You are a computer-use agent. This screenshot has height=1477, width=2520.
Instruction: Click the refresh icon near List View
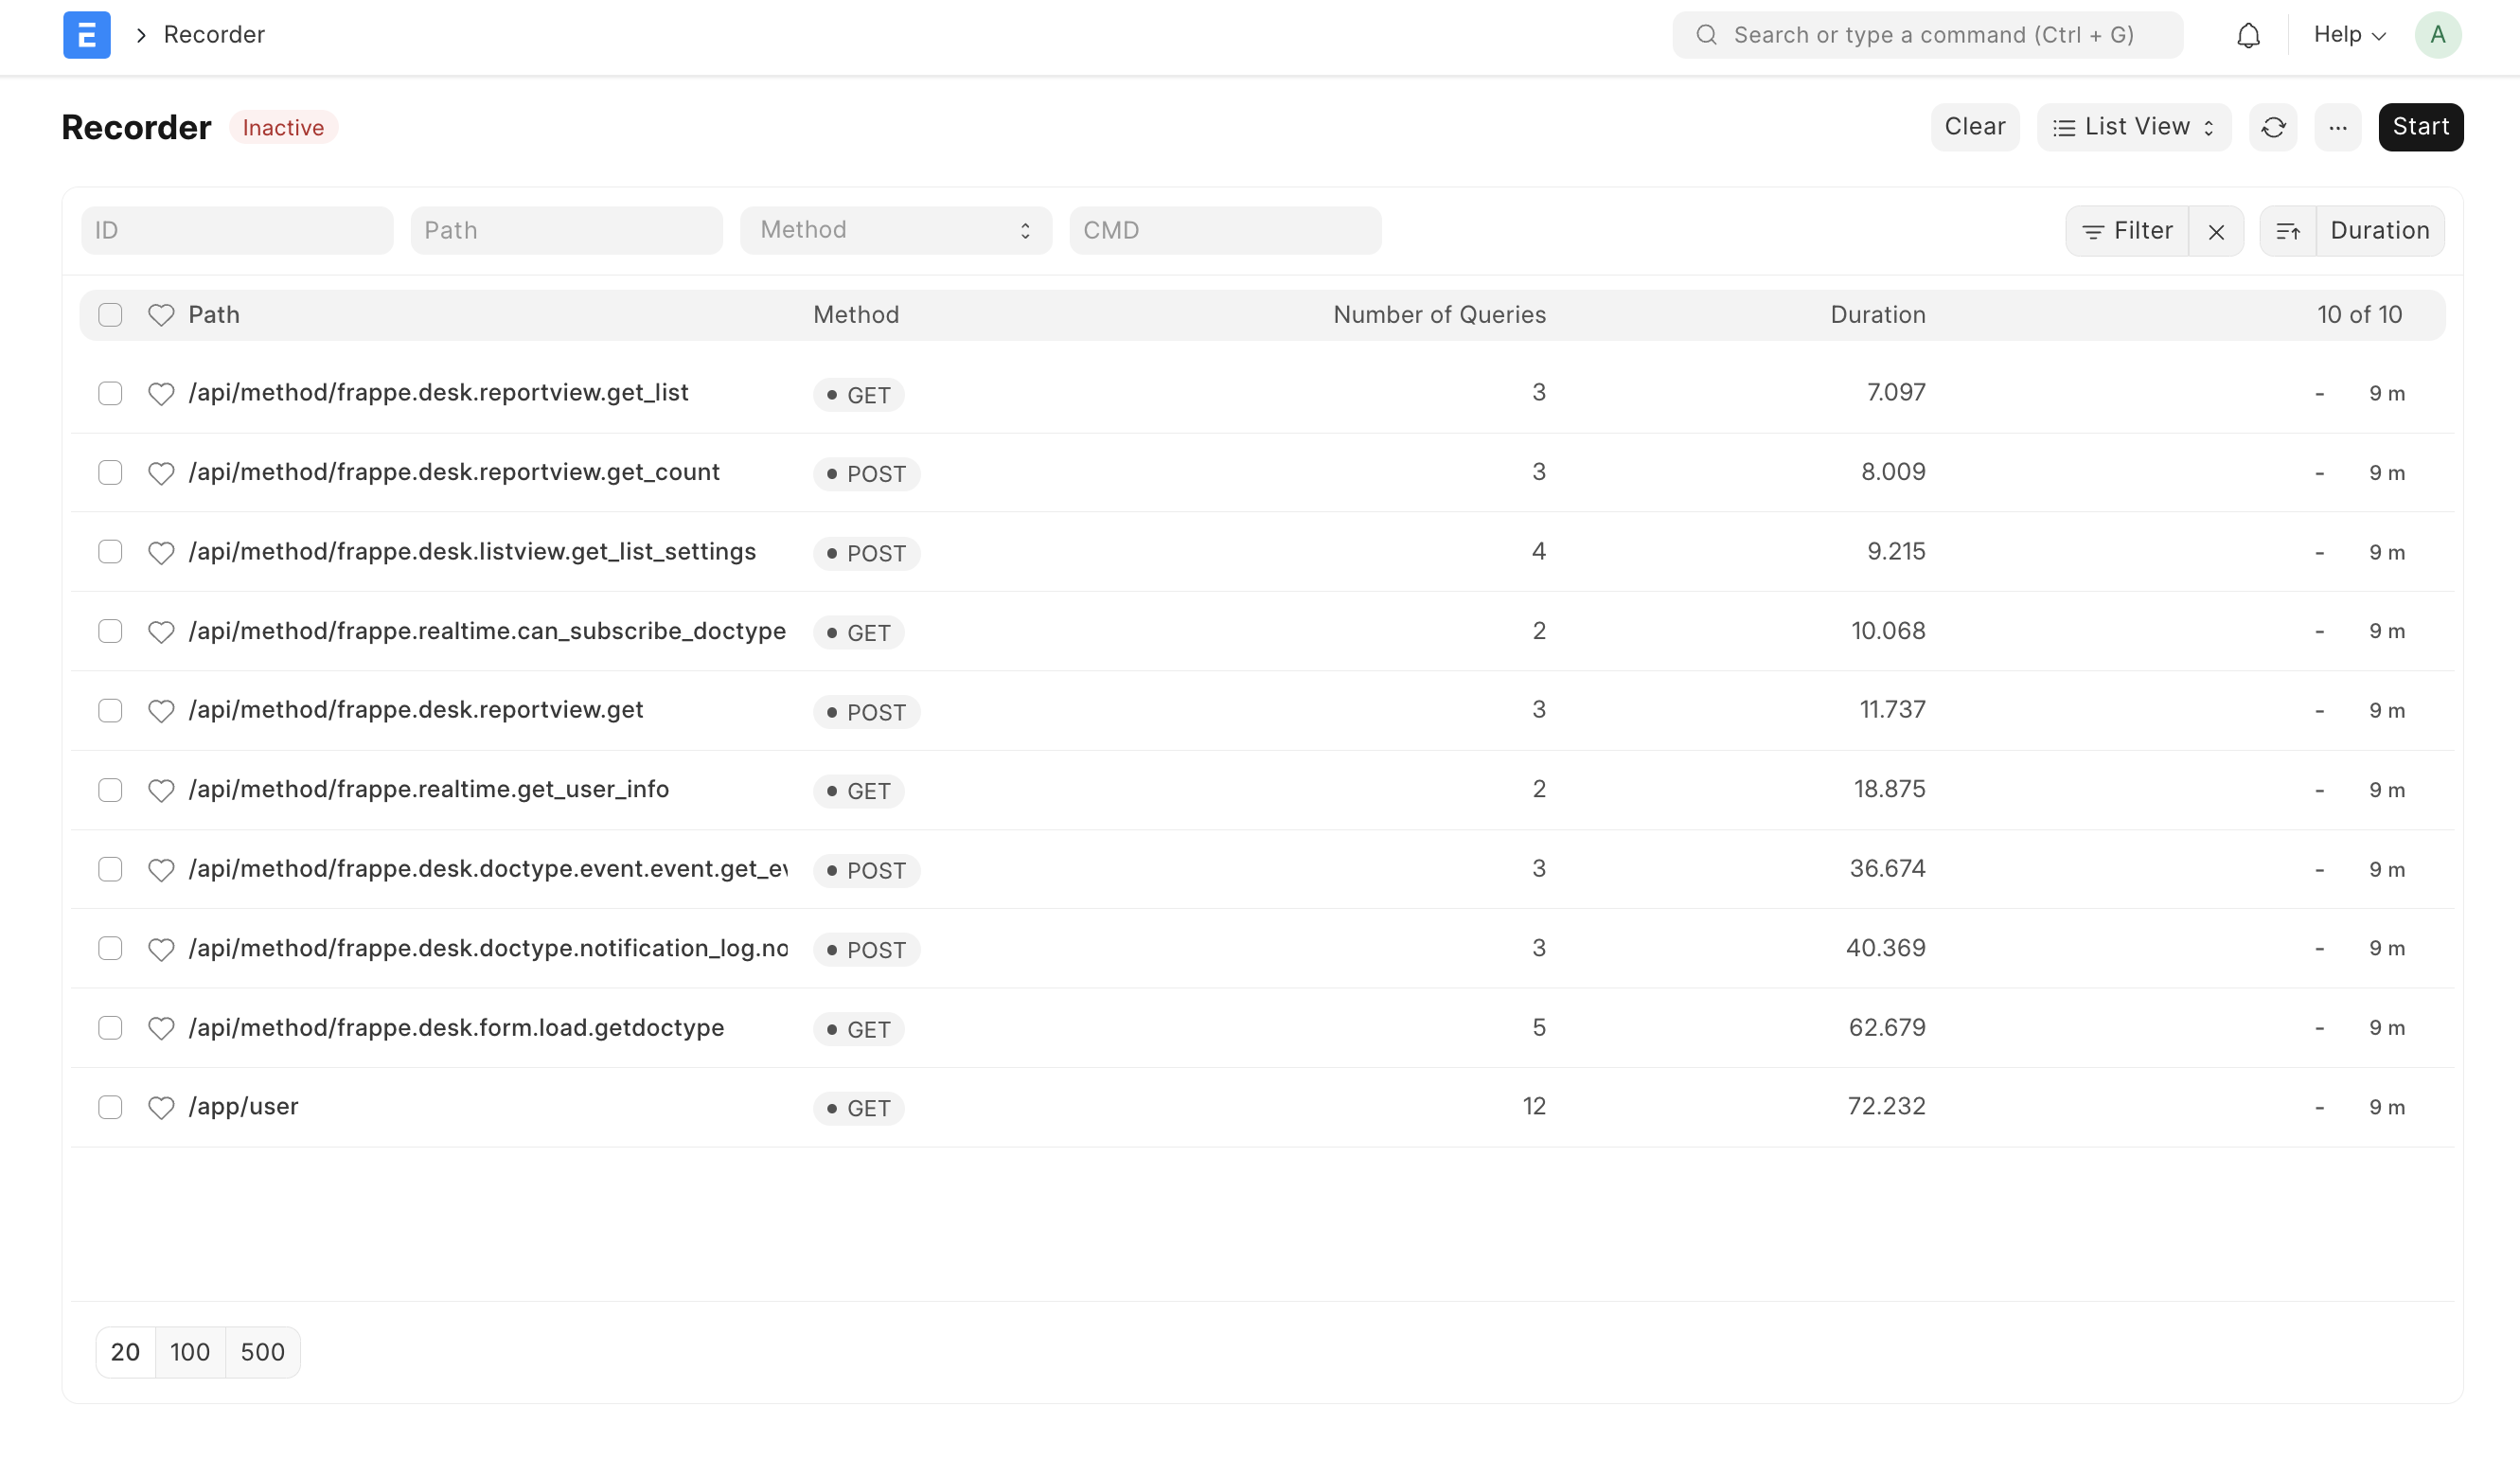pos(2273,127)
